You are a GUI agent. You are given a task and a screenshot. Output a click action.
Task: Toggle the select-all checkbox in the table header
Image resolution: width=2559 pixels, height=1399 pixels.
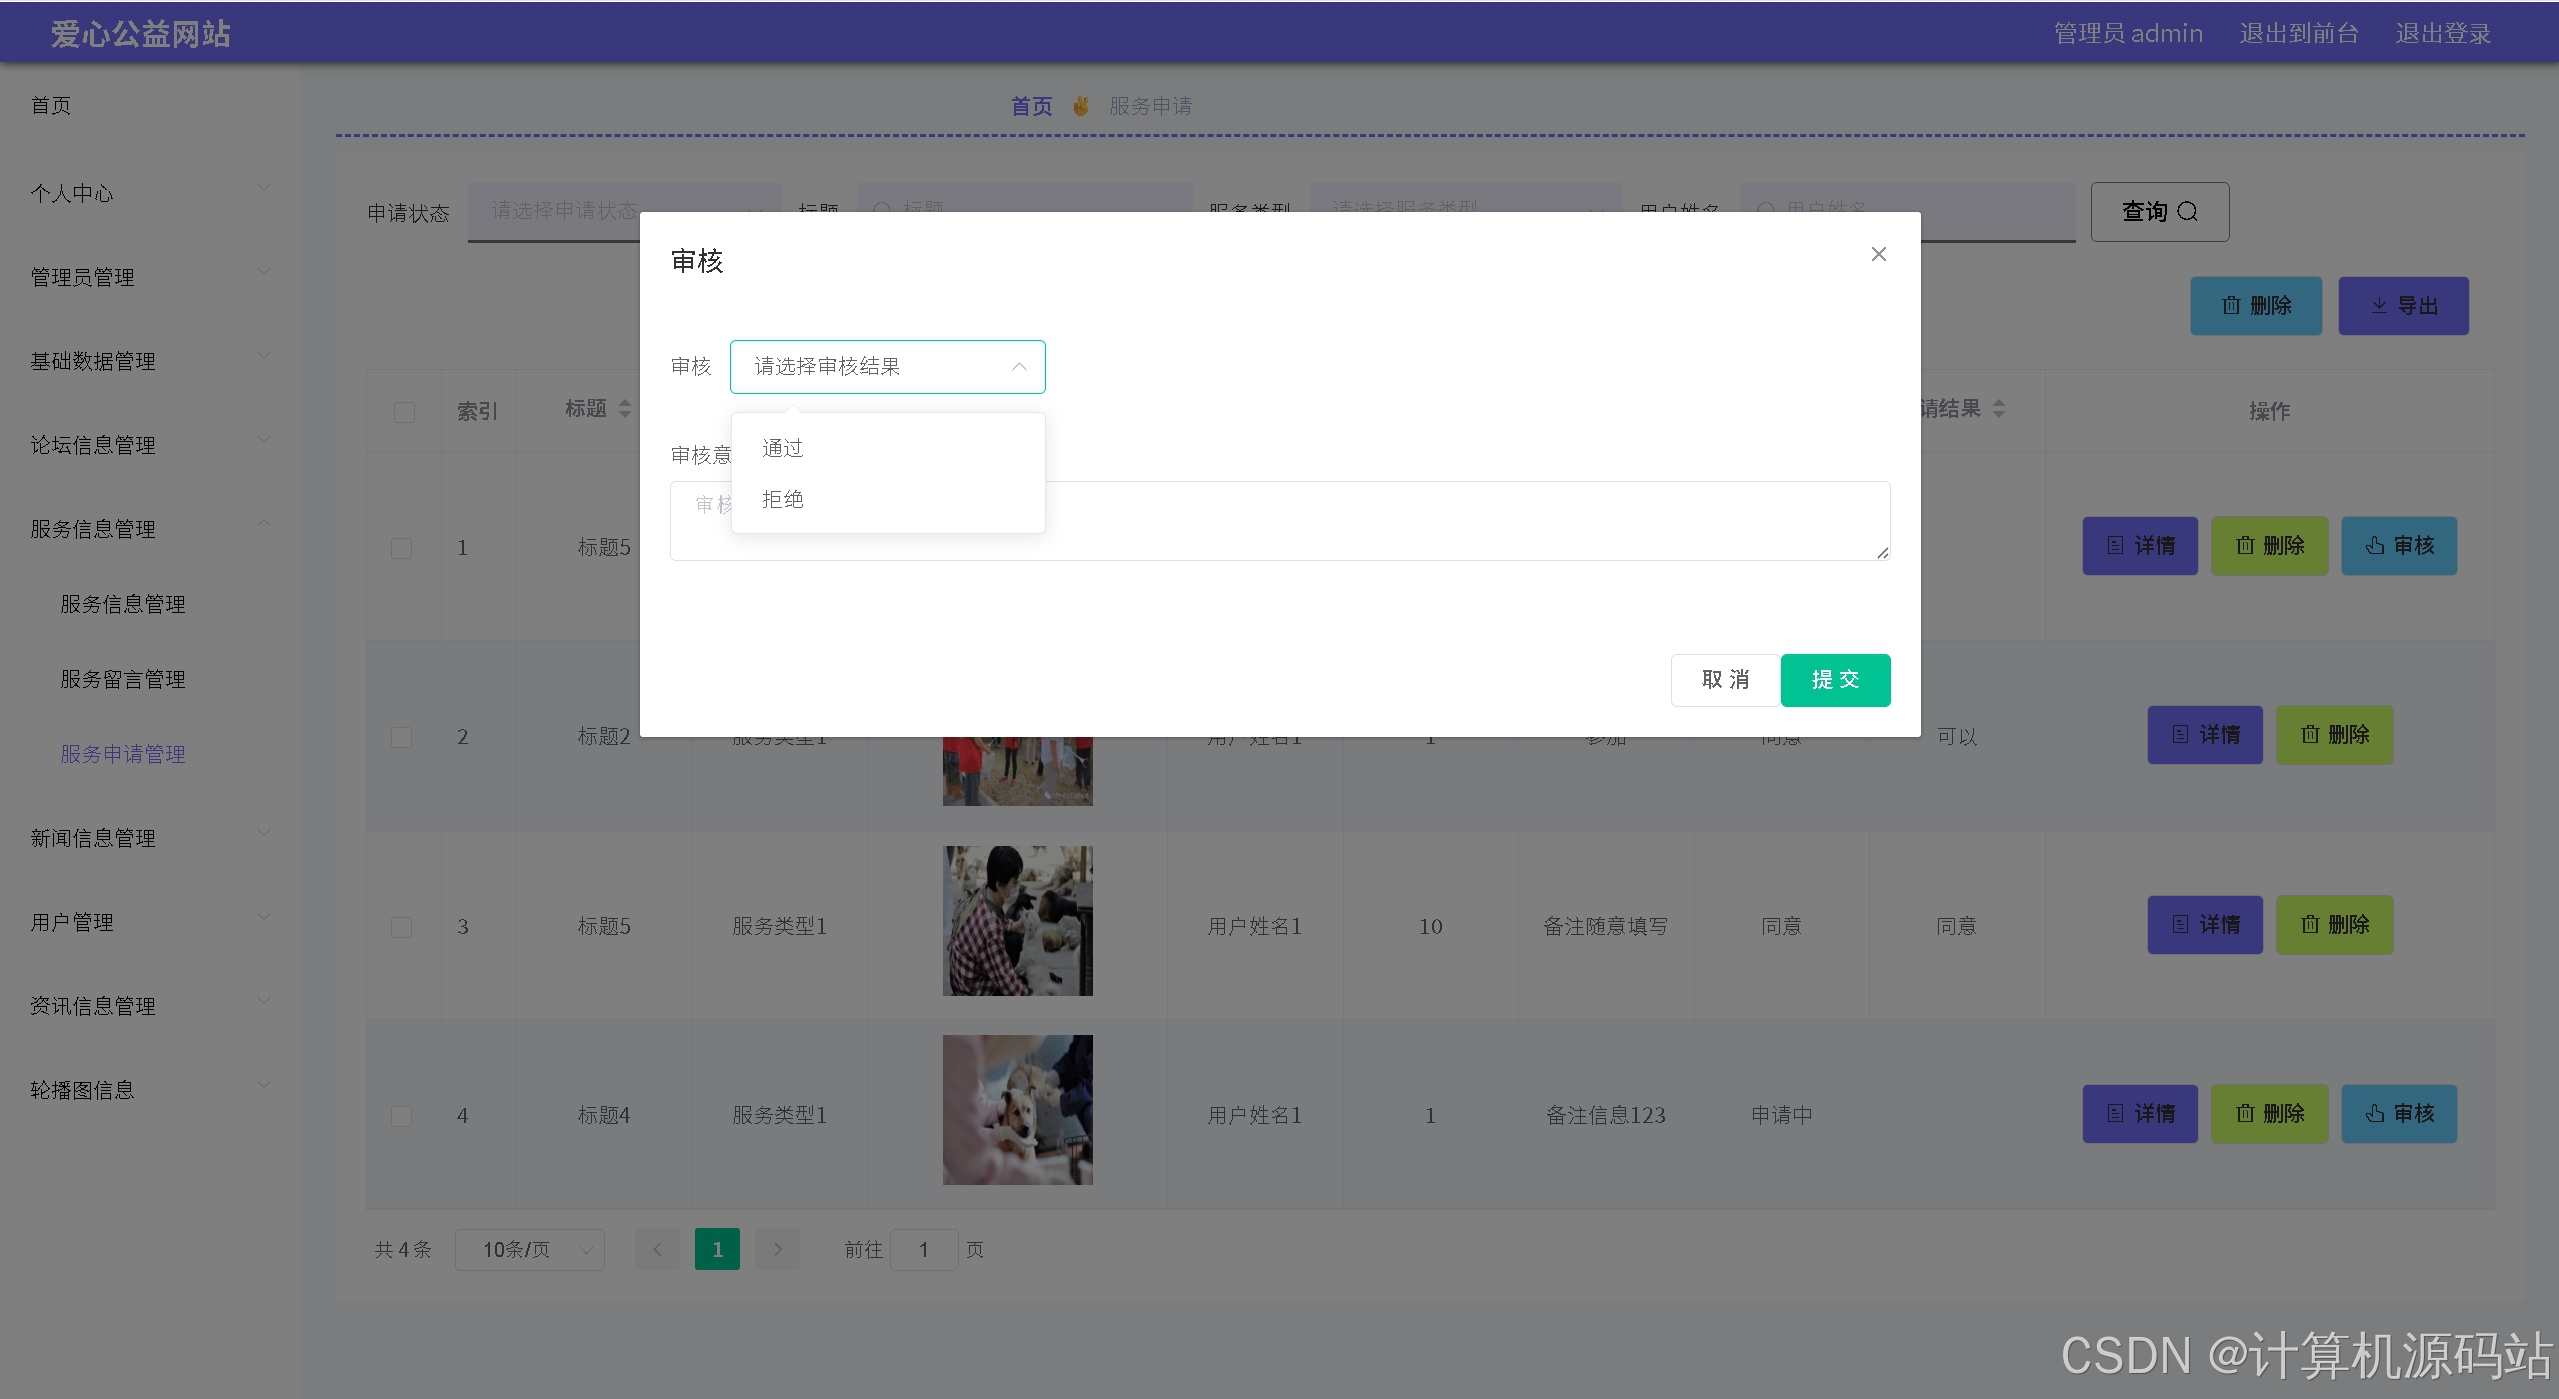[x=404, y=412]
